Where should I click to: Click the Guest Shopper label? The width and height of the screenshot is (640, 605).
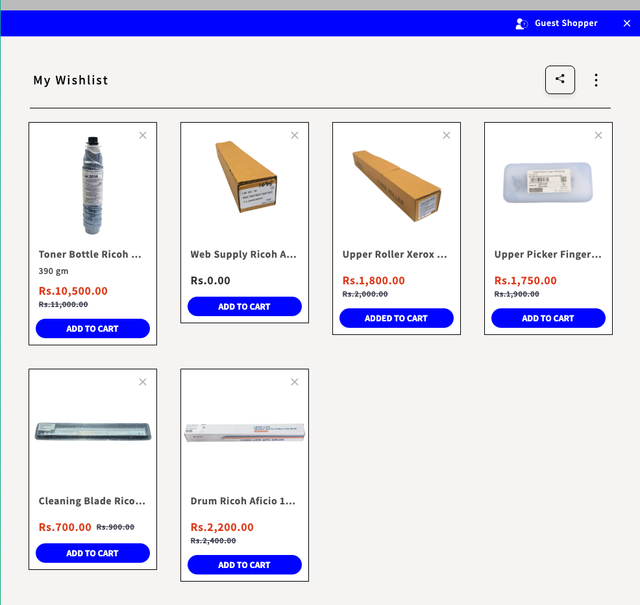tap(566, 23)
